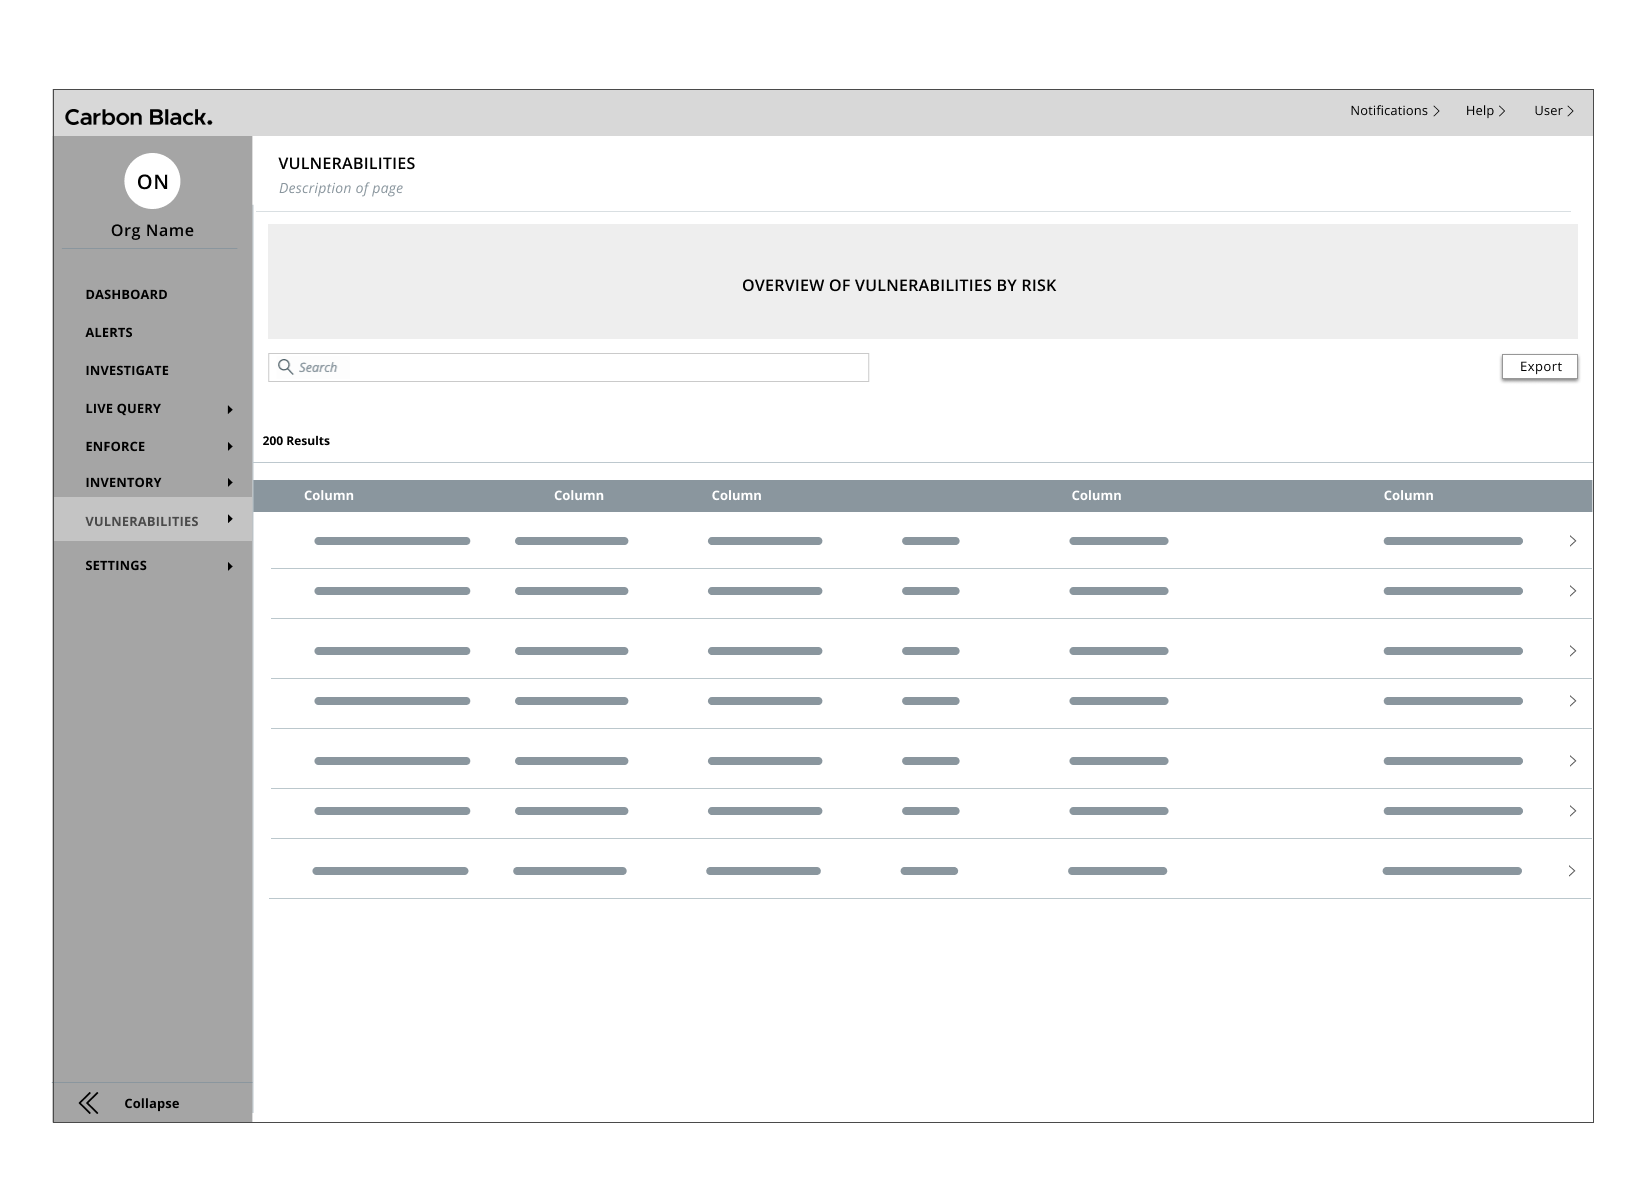The width and height of the screenshot is (1632, 1181).
Task: Expand the Inventory submenu arrow
Action: tap(230, 483)
